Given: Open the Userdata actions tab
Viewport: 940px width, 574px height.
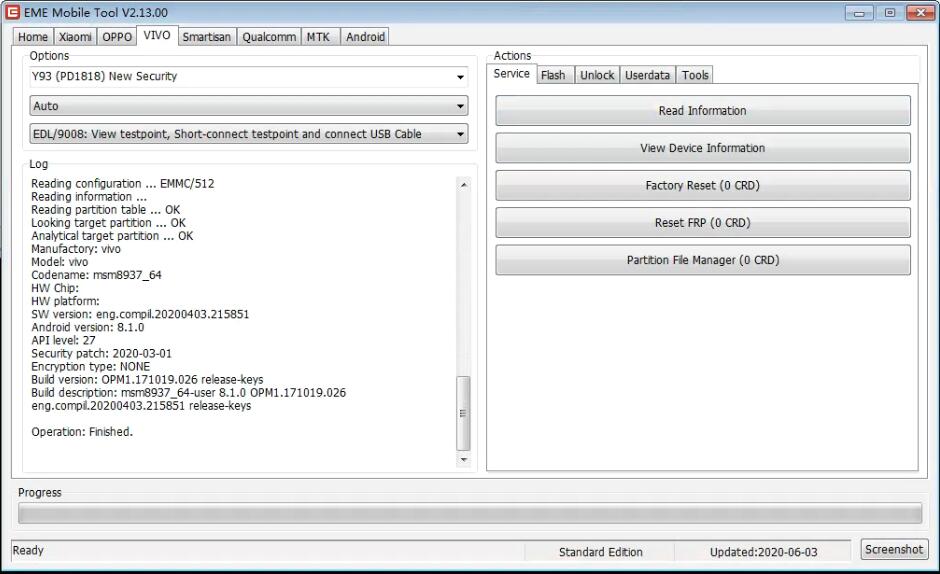Looking at the screenshot, I should pos(647,75).
